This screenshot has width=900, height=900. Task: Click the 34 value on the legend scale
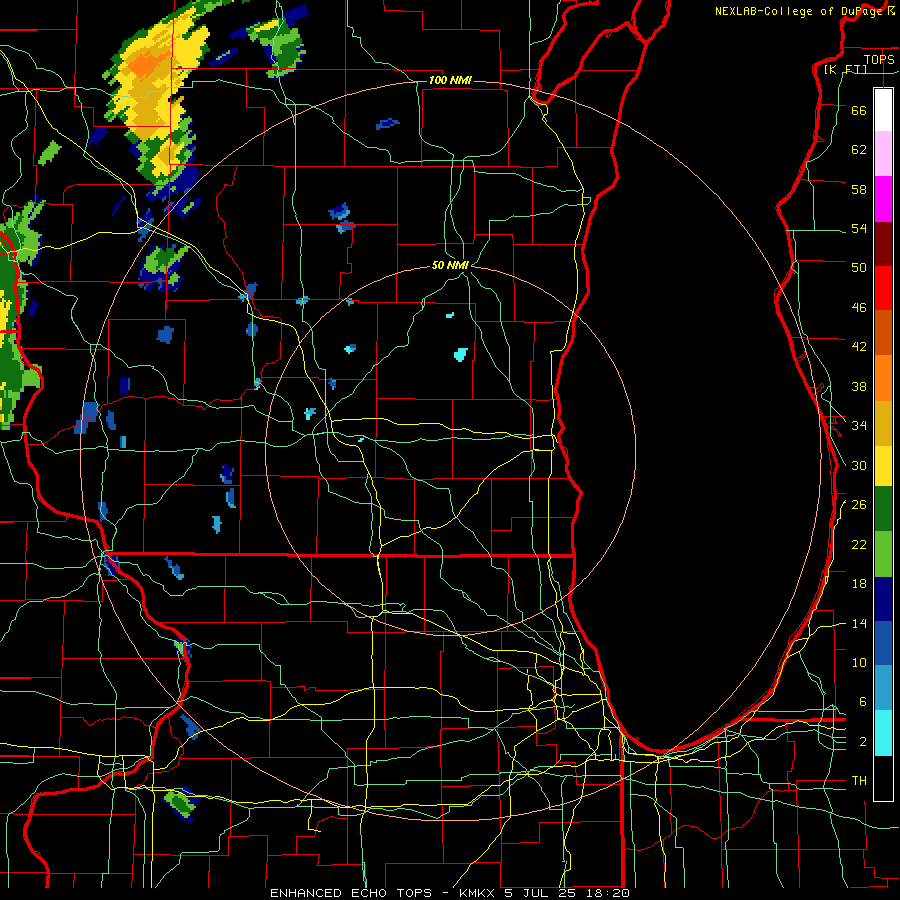click(859, 426)
